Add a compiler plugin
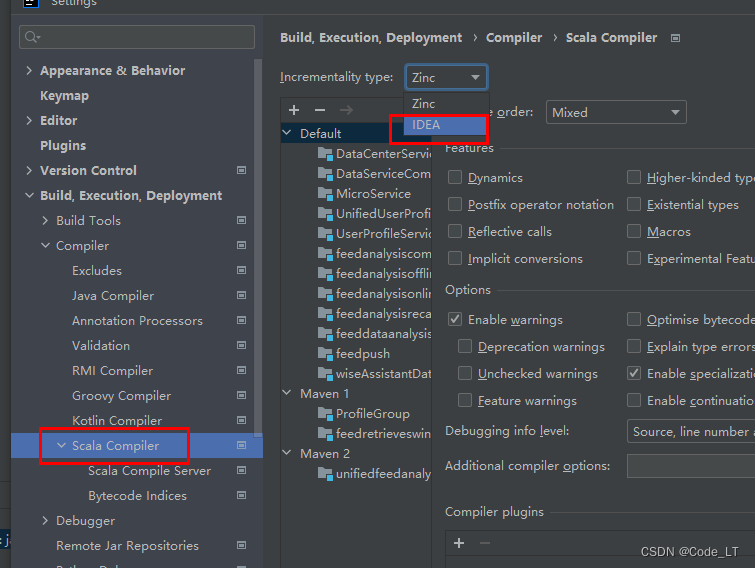755x568 pixels. pos(459,543)
